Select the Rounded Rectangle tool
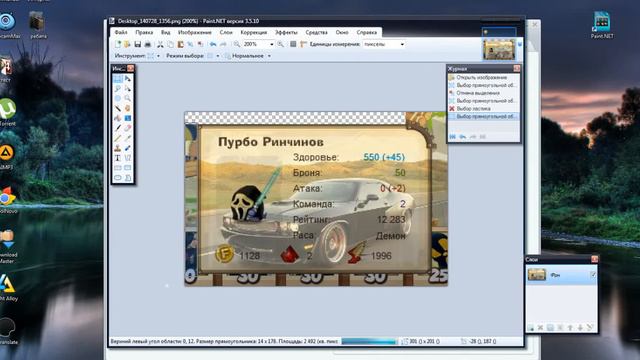 (x=128, y=167)
